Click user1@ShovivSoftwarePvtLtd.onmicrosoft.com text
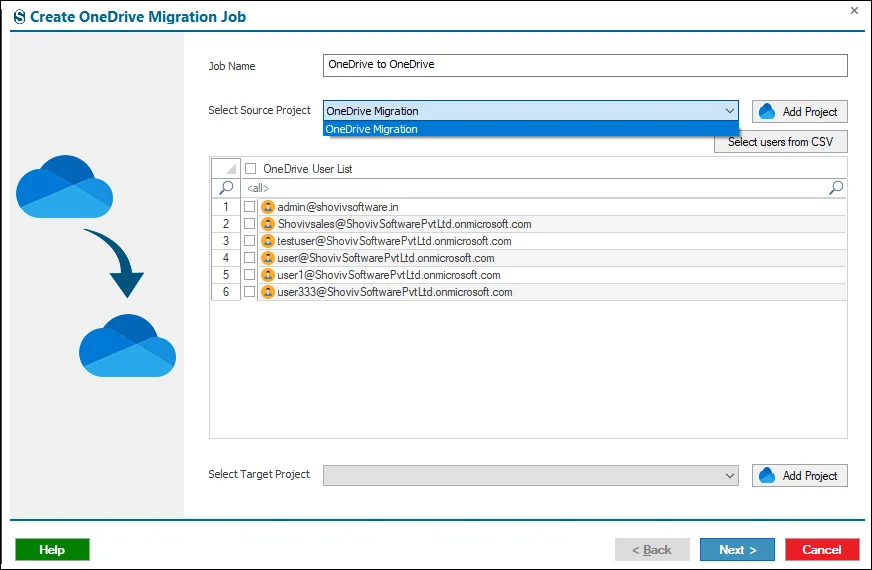 point(389,275)
